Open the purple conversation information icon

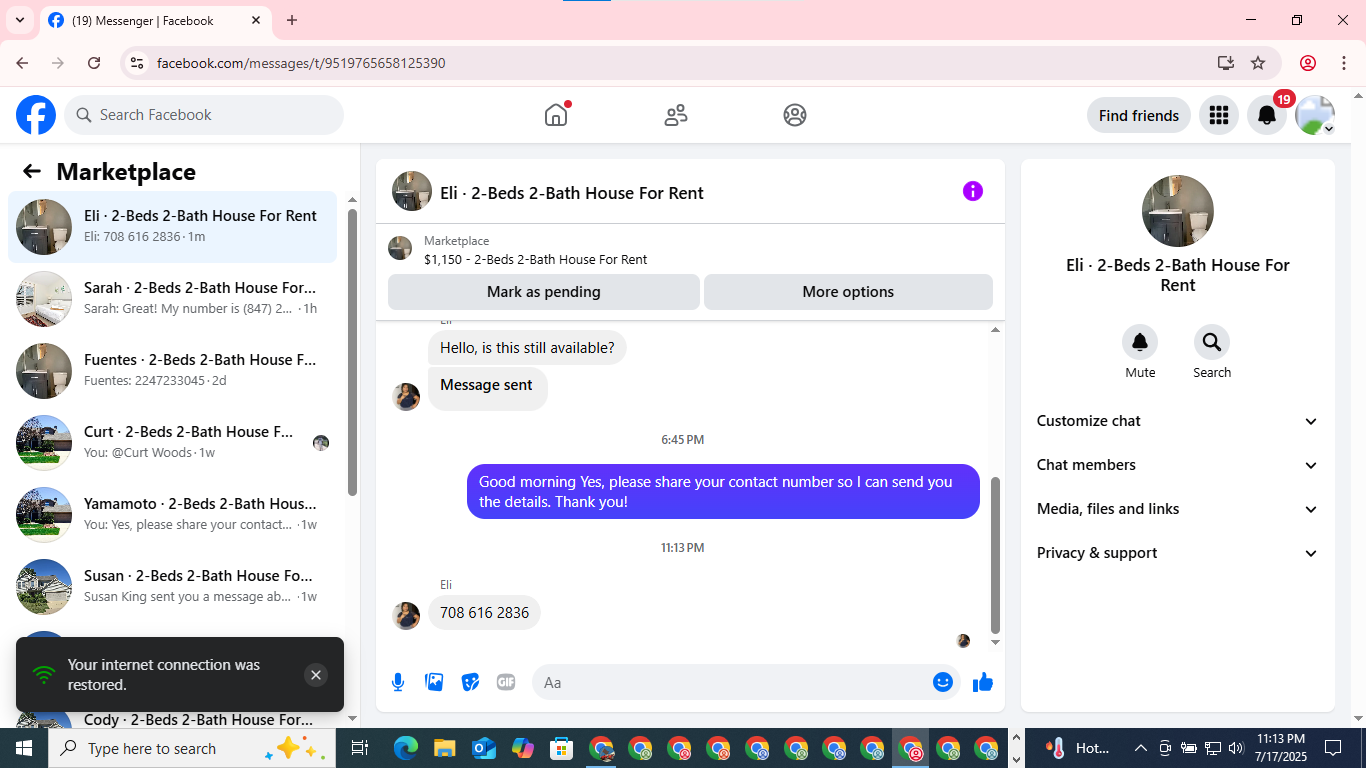(x=973, y=191)
